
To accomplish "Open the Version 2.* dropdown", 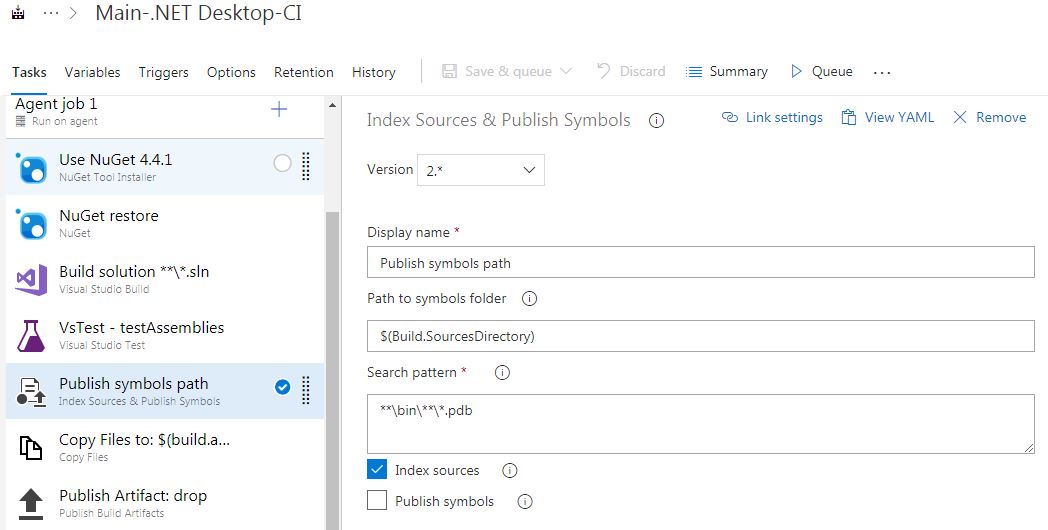I will (x=481, y=170).
